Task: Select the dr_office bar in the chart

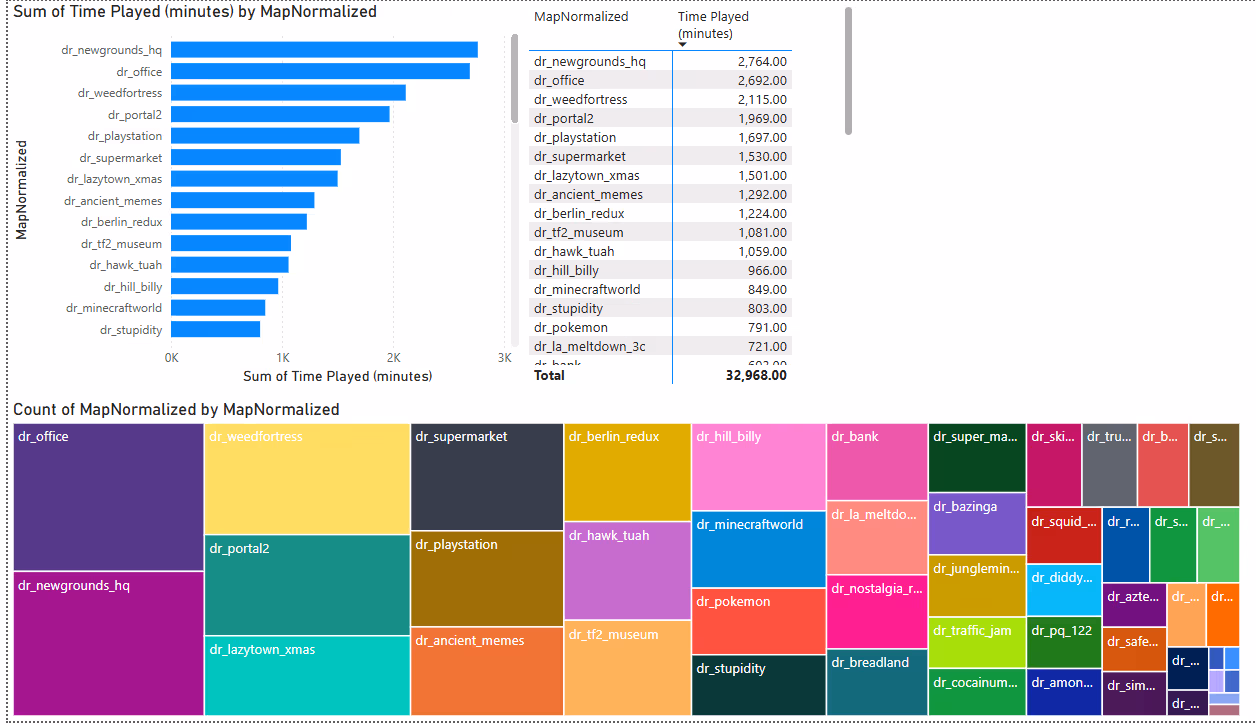Action: tap(321, 71)
